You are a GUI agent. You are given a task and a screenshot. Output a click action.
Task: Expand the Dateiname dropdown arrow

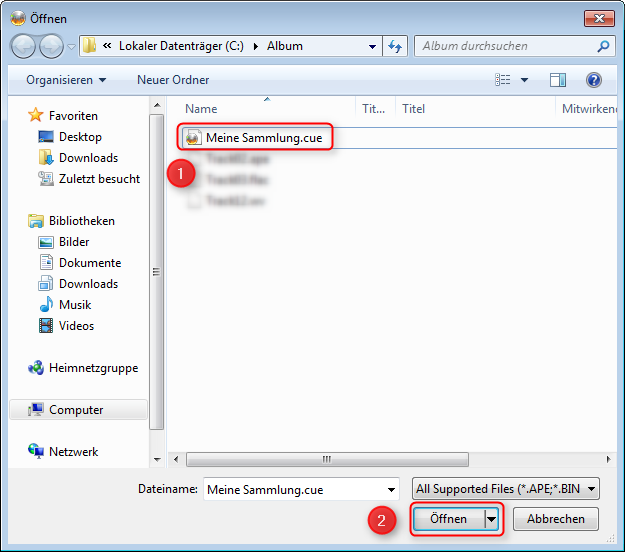[x=390, y=489]
